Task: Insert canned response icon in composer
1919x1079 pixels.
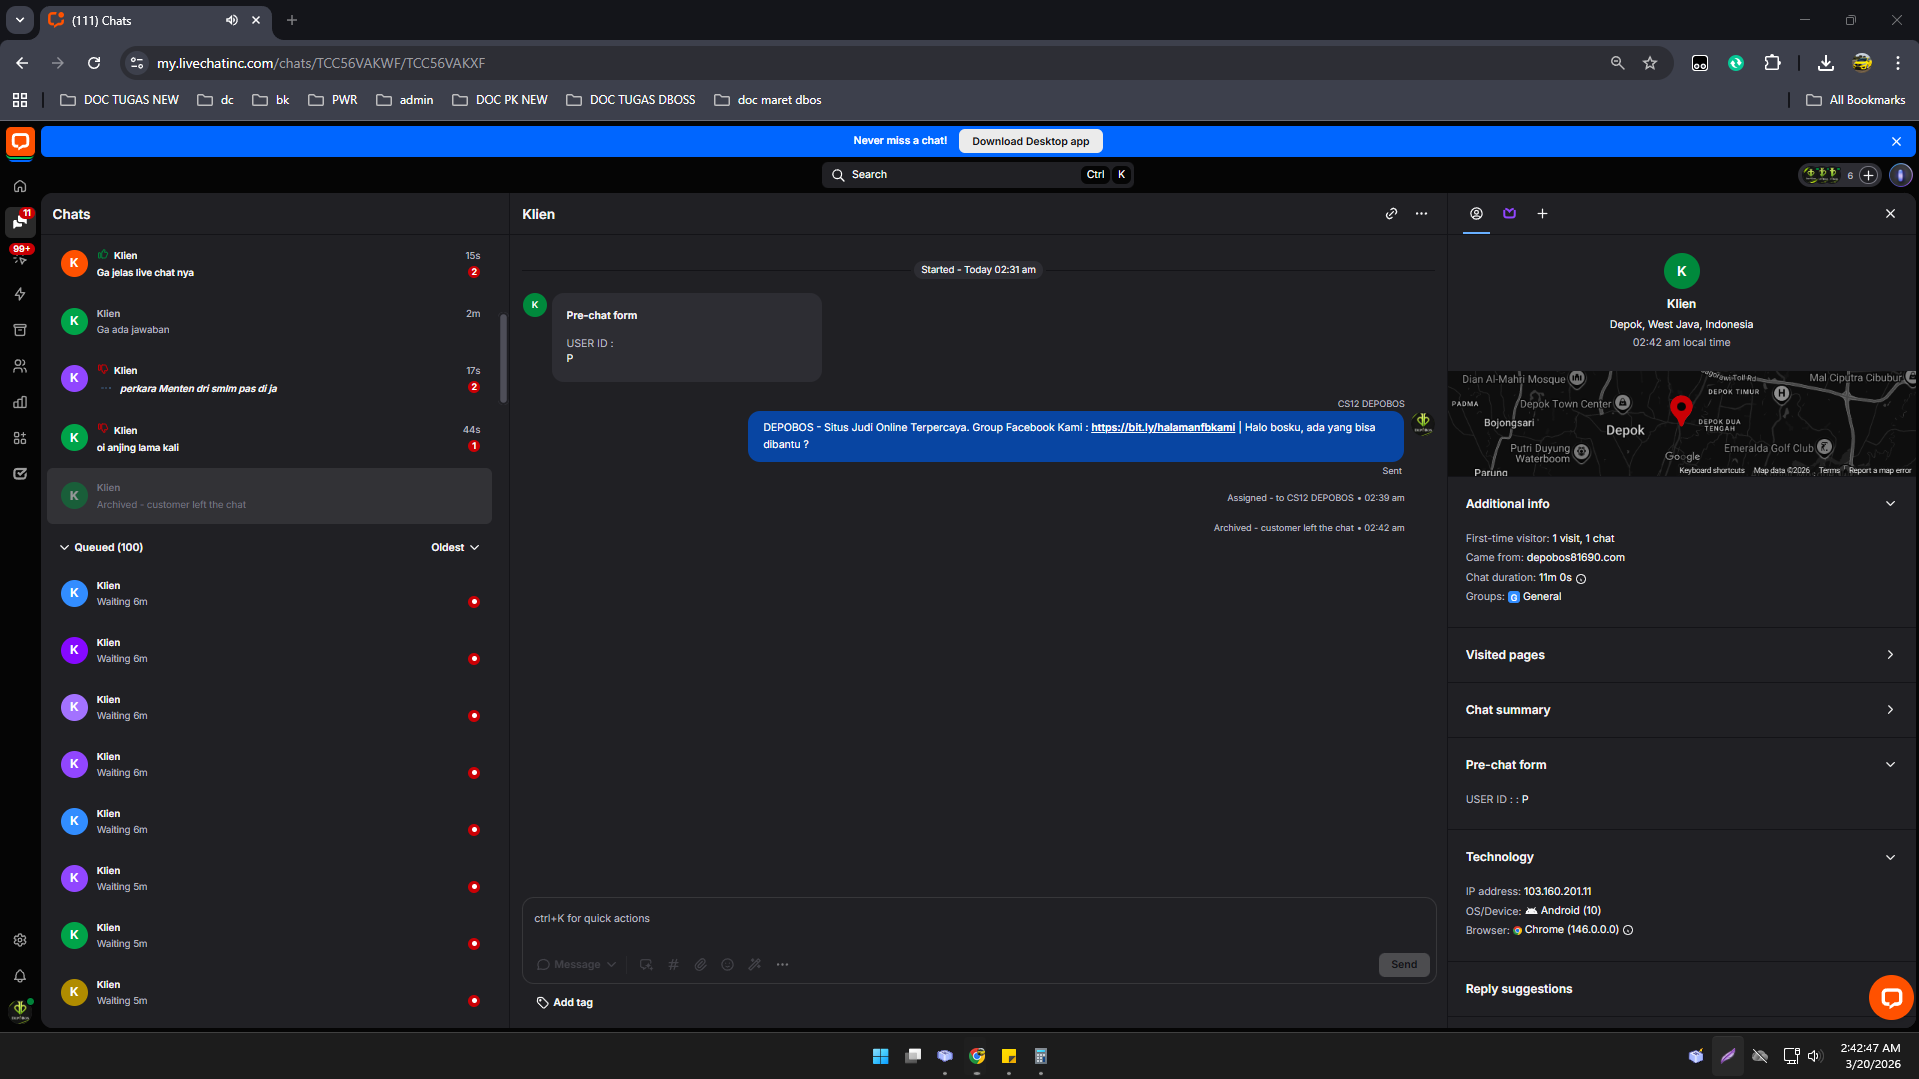Action: coord(646,965)
